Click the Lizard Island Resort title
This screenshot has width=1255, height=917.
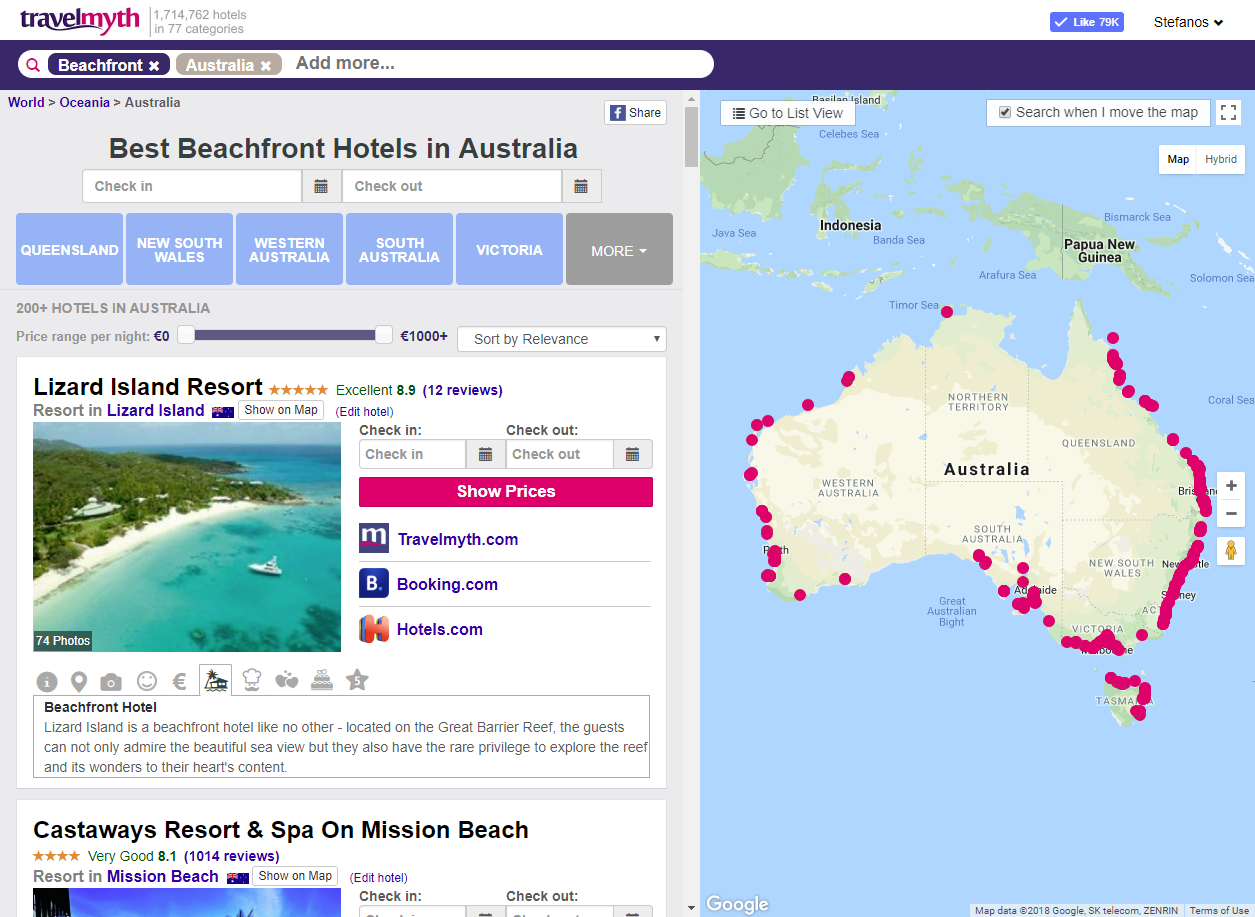tap(148, 387)
